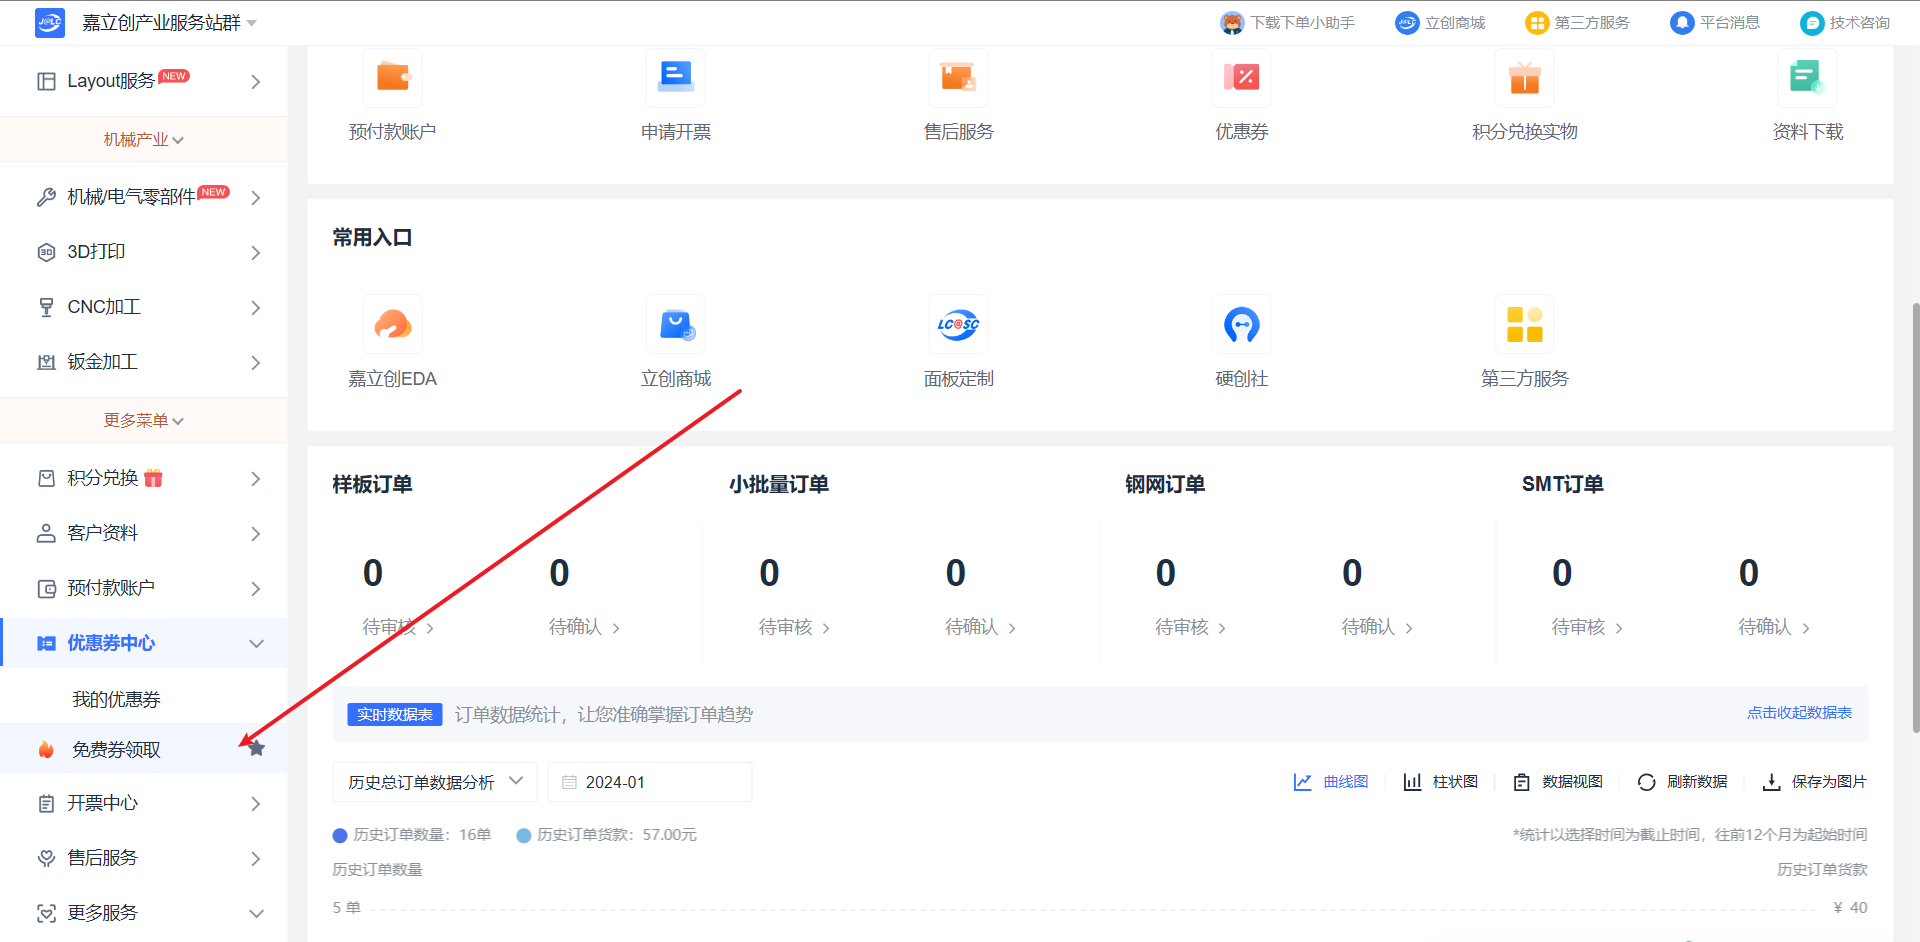The height and width of the screenshot is (942, 1920).
Task: Open the 历史总订单数据分析 dropdown
Action: tap(435, 782)
